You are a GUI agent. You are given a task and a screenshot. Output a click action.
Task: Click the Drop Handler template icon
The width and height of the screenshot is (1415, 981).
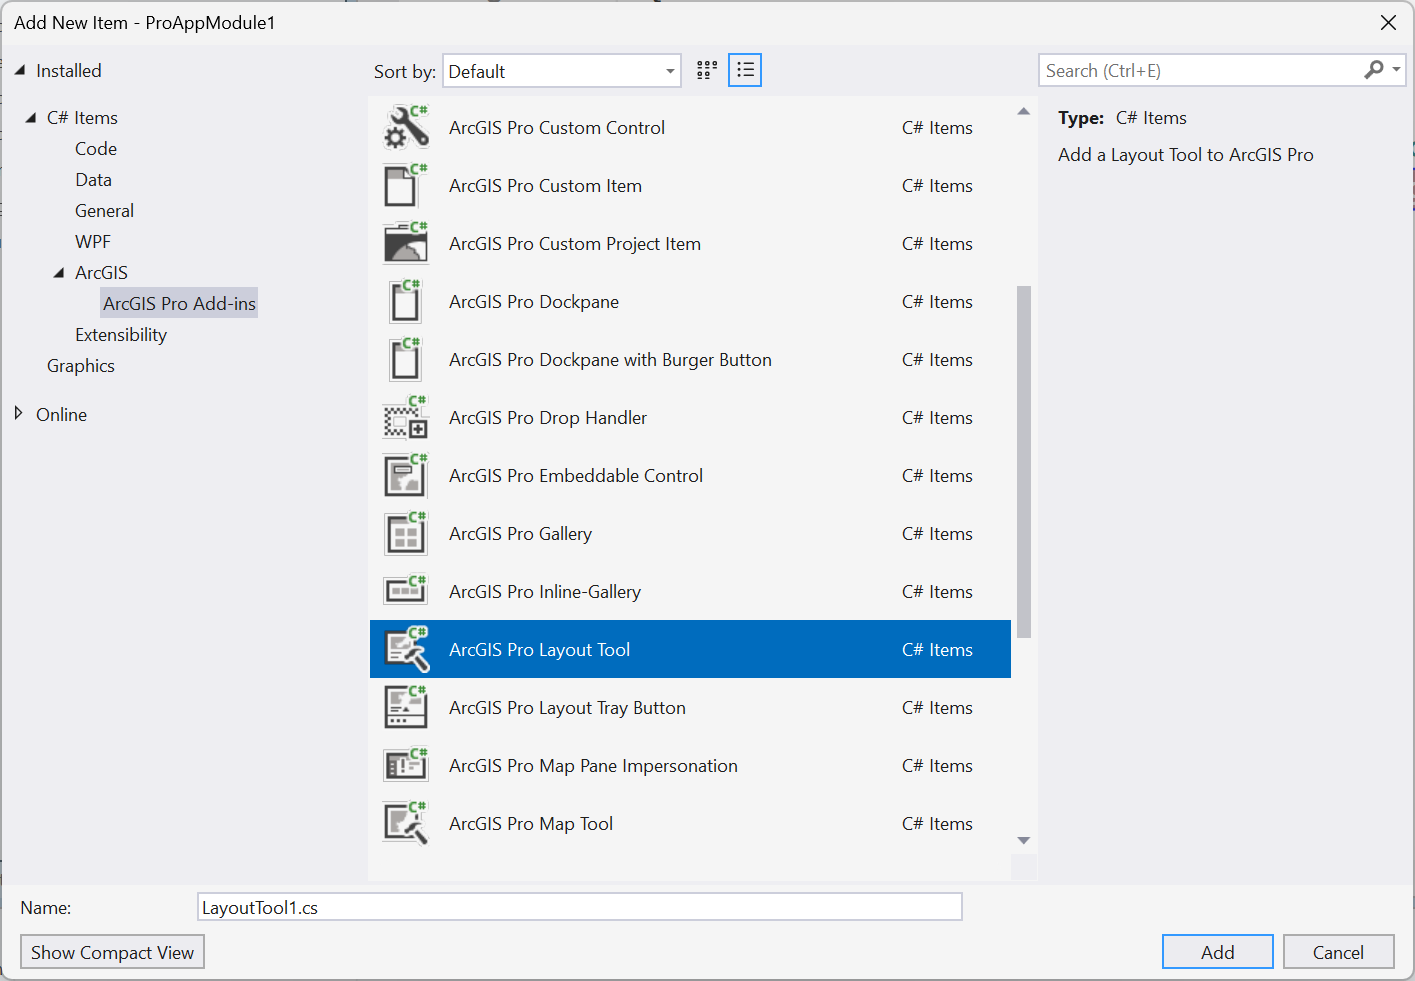406,417
